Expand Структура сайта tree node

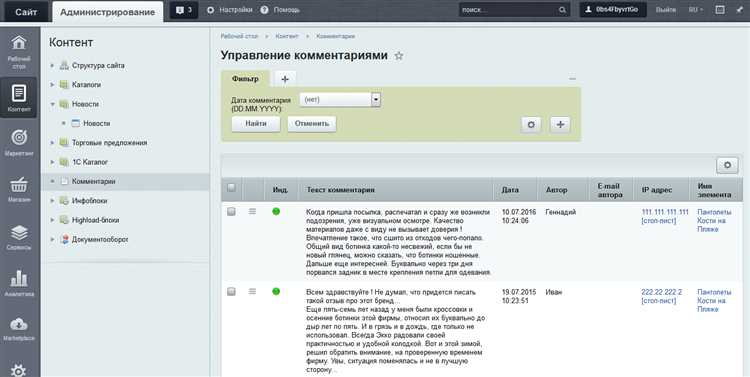(53, 66)
